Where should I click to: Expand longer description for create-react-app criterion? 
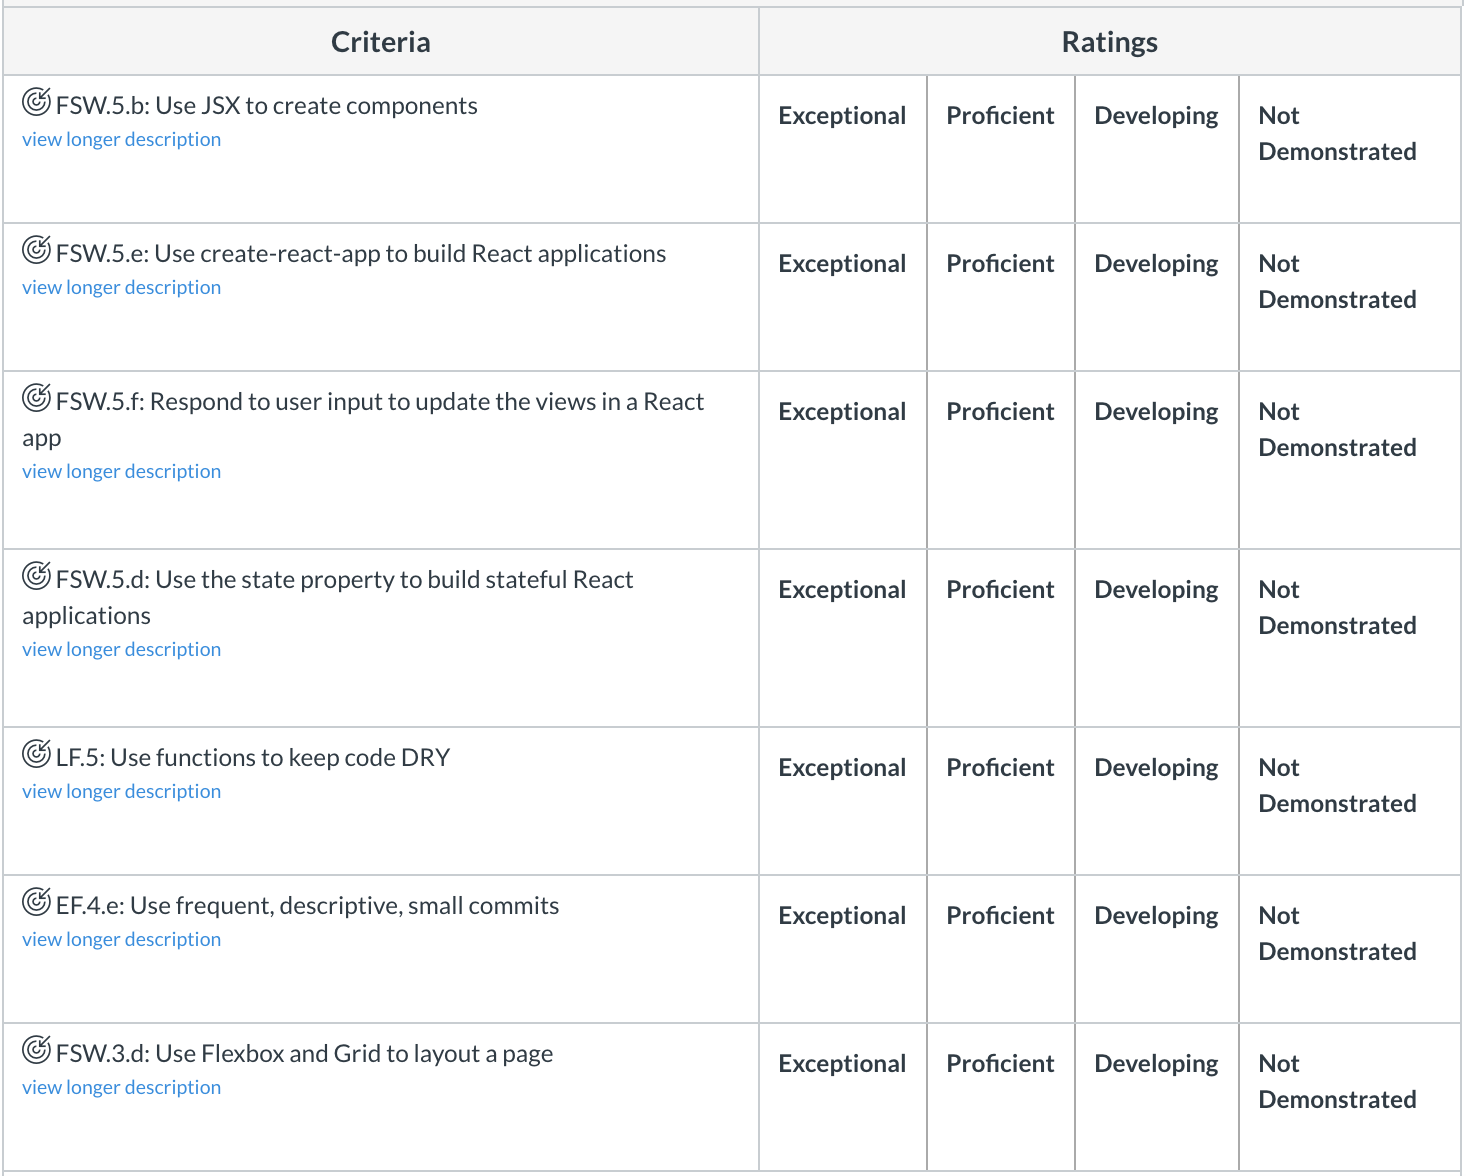(121, 288)
